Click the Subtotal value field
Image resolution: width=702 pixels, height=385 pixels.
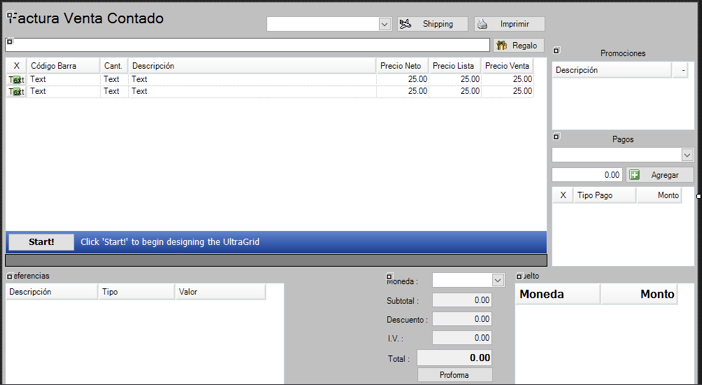[462, 300]
